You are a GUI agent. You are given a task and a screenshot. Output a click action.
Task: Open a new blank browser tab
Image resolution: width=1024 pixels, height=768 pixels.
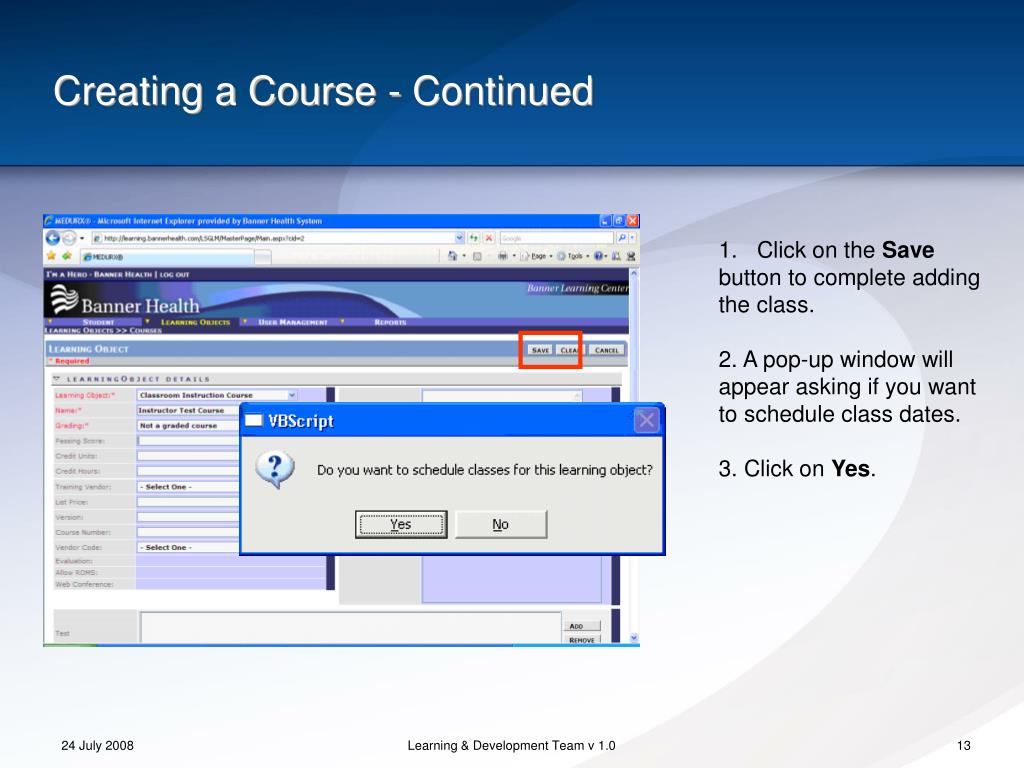pyautogui.click(x=263, y=257)
